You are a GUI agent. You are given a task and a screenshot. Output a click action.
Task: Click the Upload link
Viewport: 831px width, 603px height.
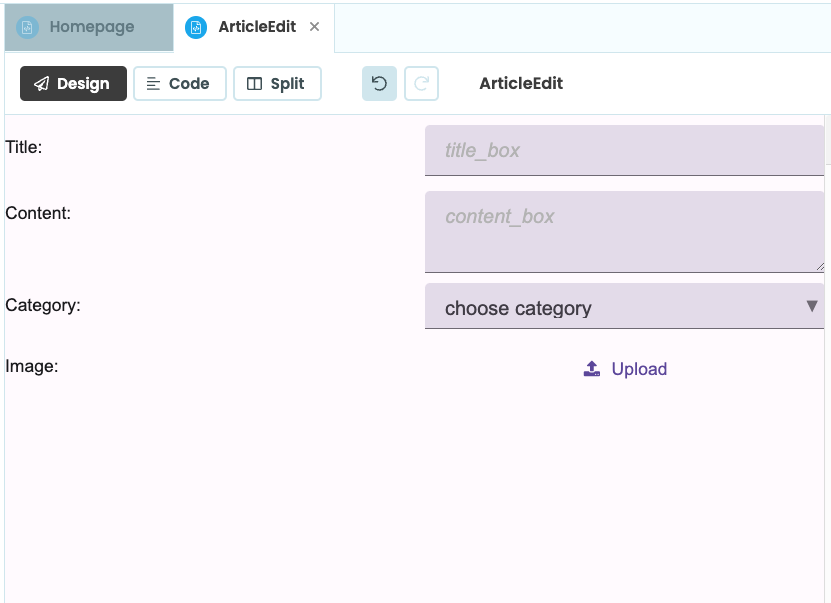tap(638, 368)
